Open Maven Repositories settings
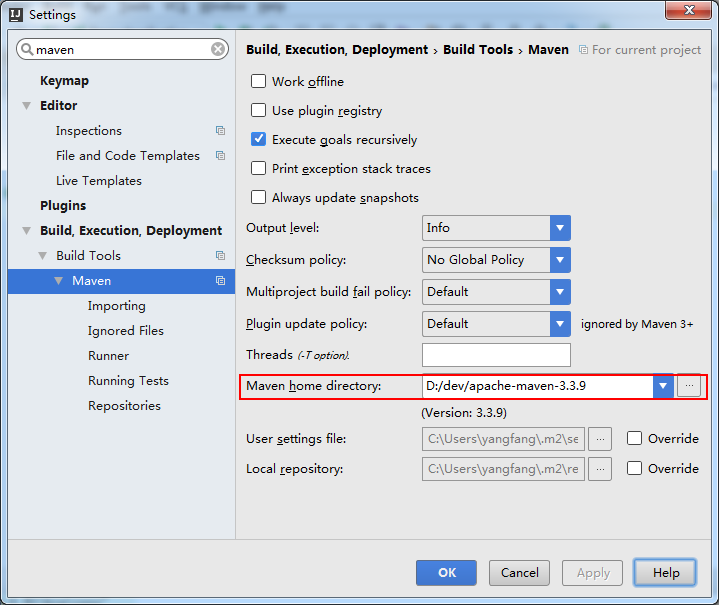 click(x=124, y=405)
